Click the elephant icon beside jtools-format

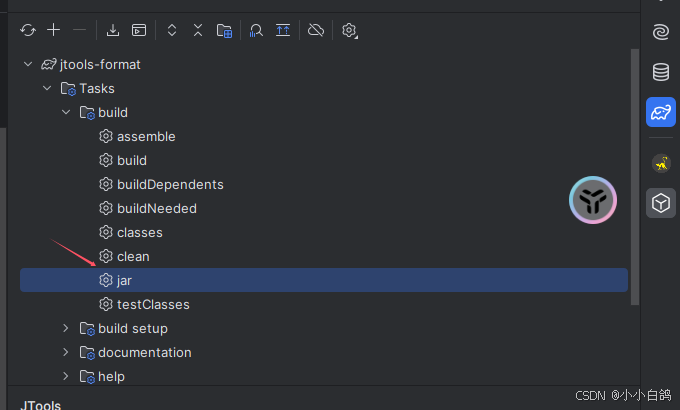[49, 65]
